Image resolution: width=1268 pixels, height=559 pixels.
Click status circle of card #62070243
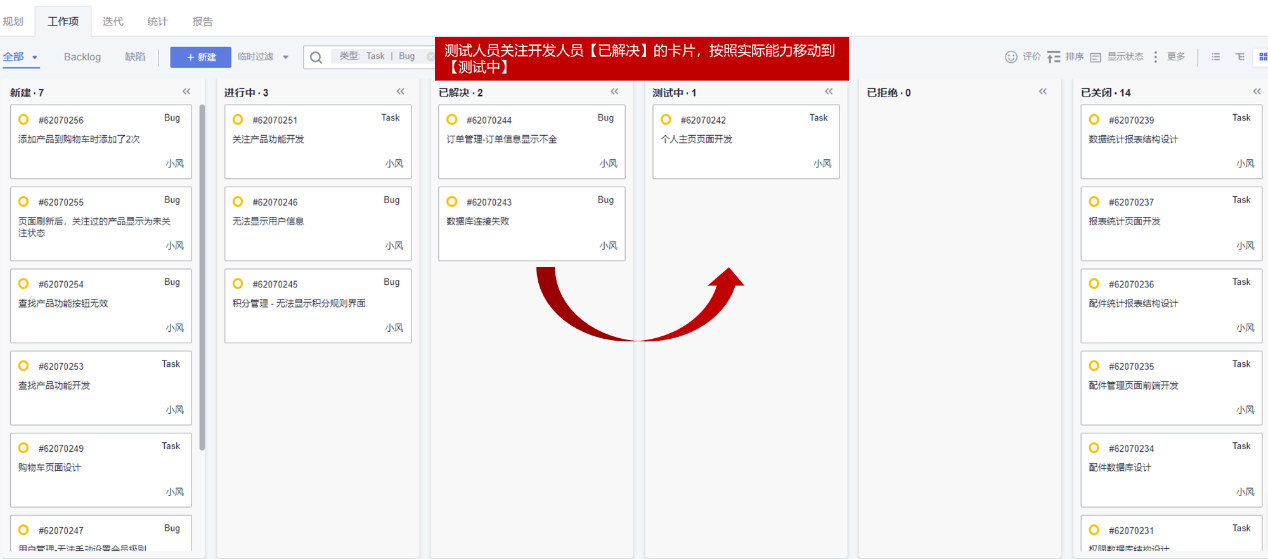[451, 201]
